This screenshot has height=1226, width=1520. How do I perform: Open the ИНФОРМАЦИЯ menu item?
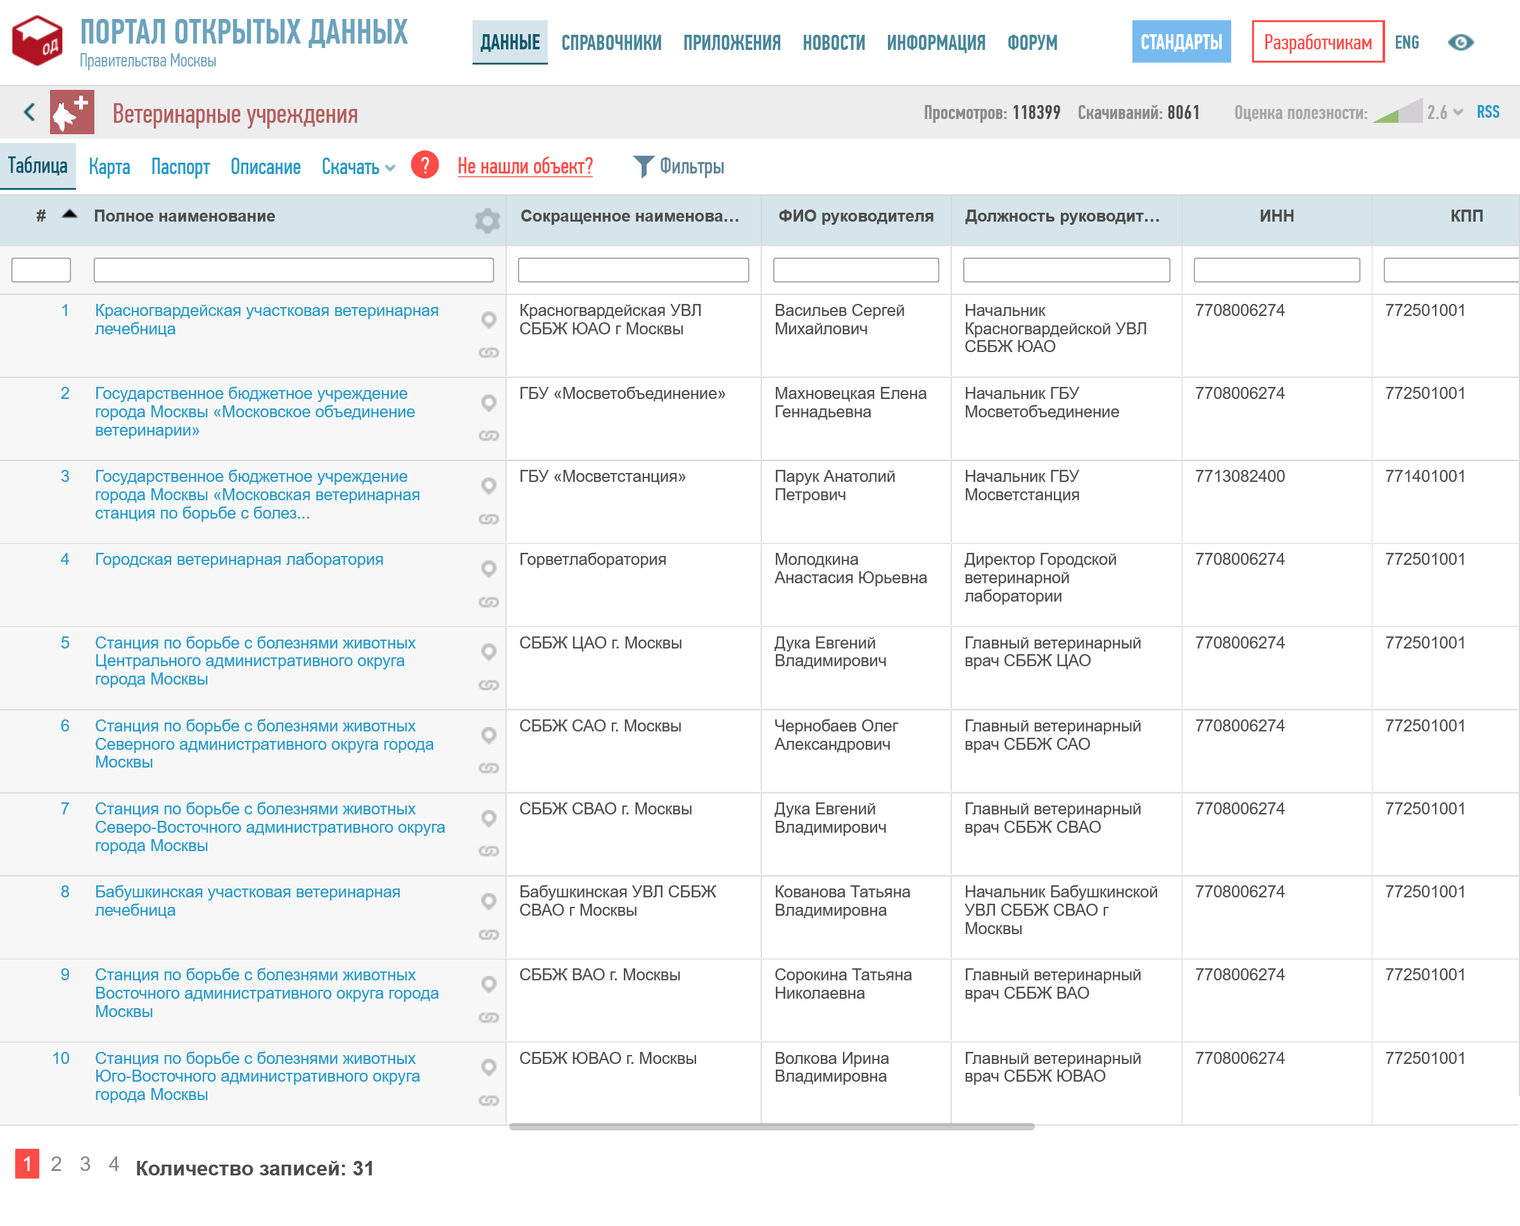coord(936,43)
